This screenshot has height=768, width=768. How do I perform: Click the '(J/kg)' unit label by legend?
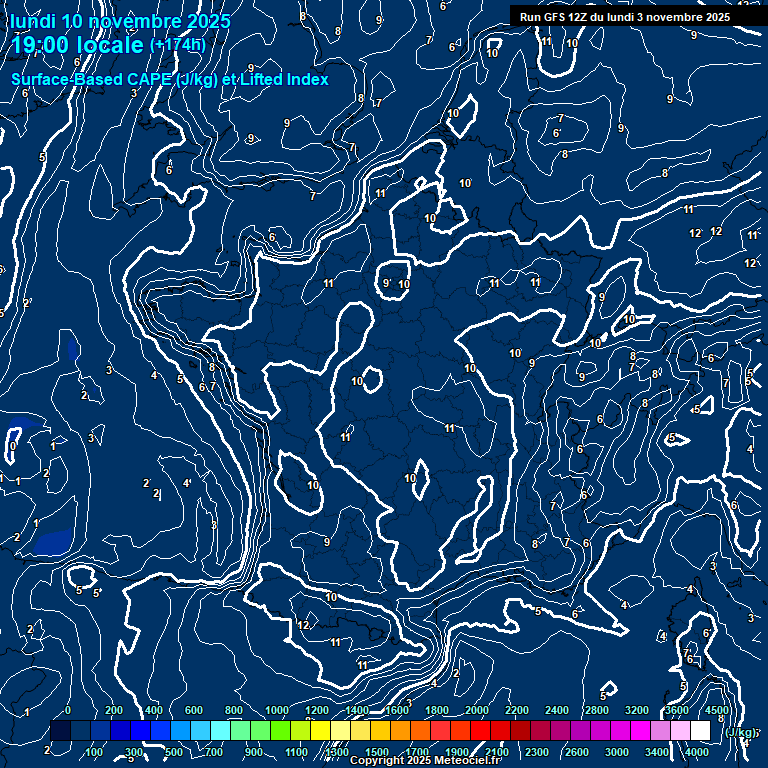[x=741, y=732]
